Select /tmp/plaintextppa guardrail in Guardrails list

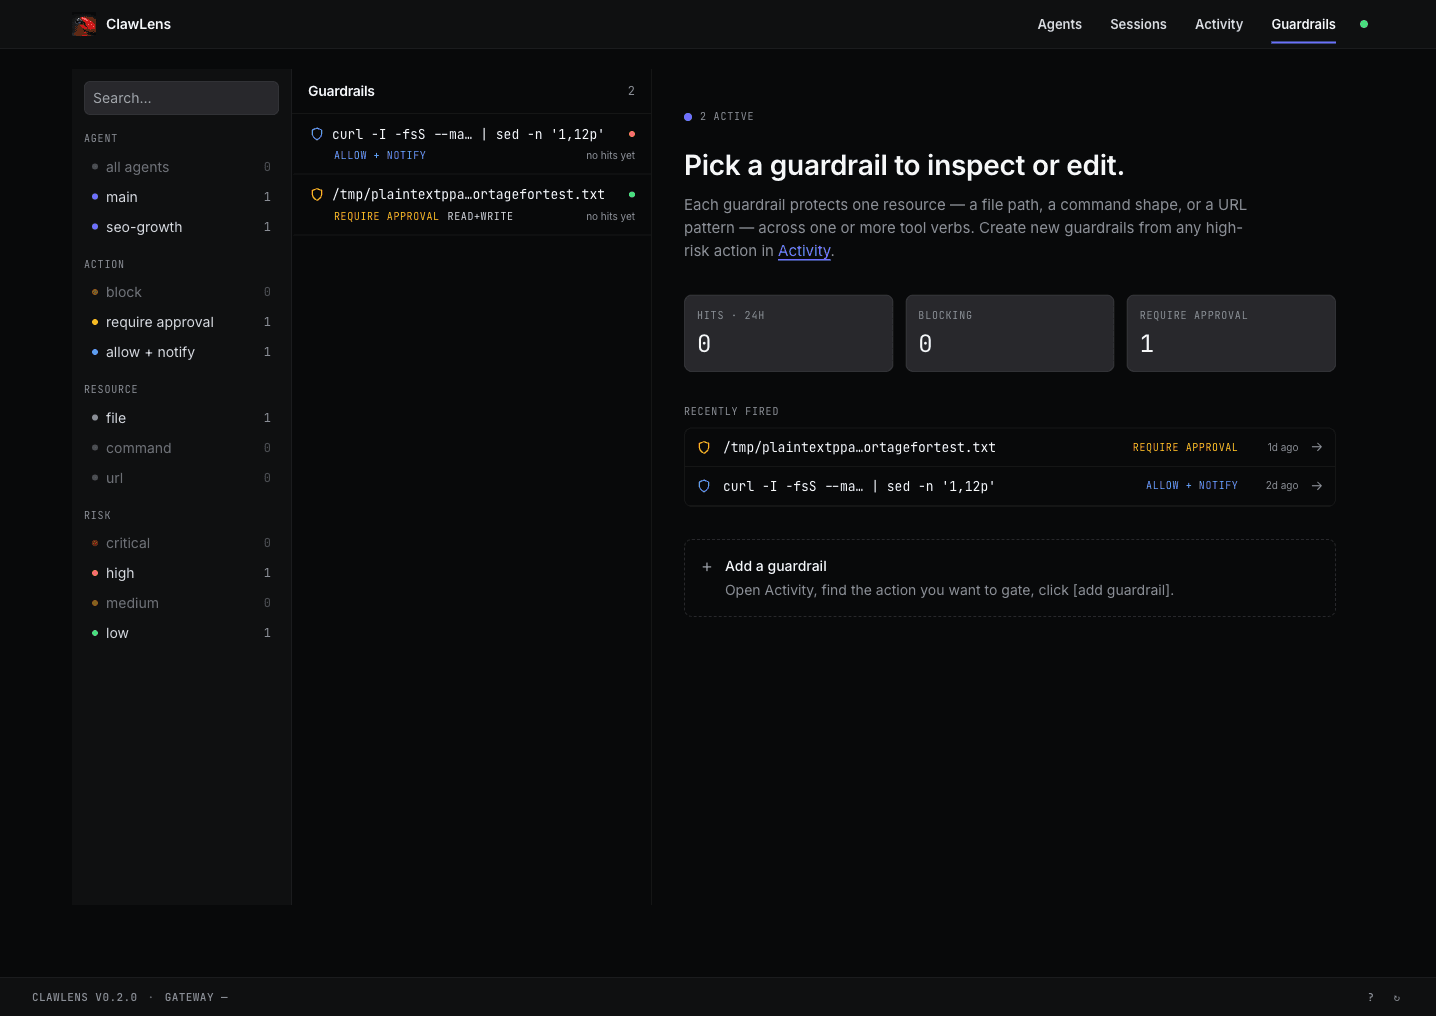tap(471, 205)
